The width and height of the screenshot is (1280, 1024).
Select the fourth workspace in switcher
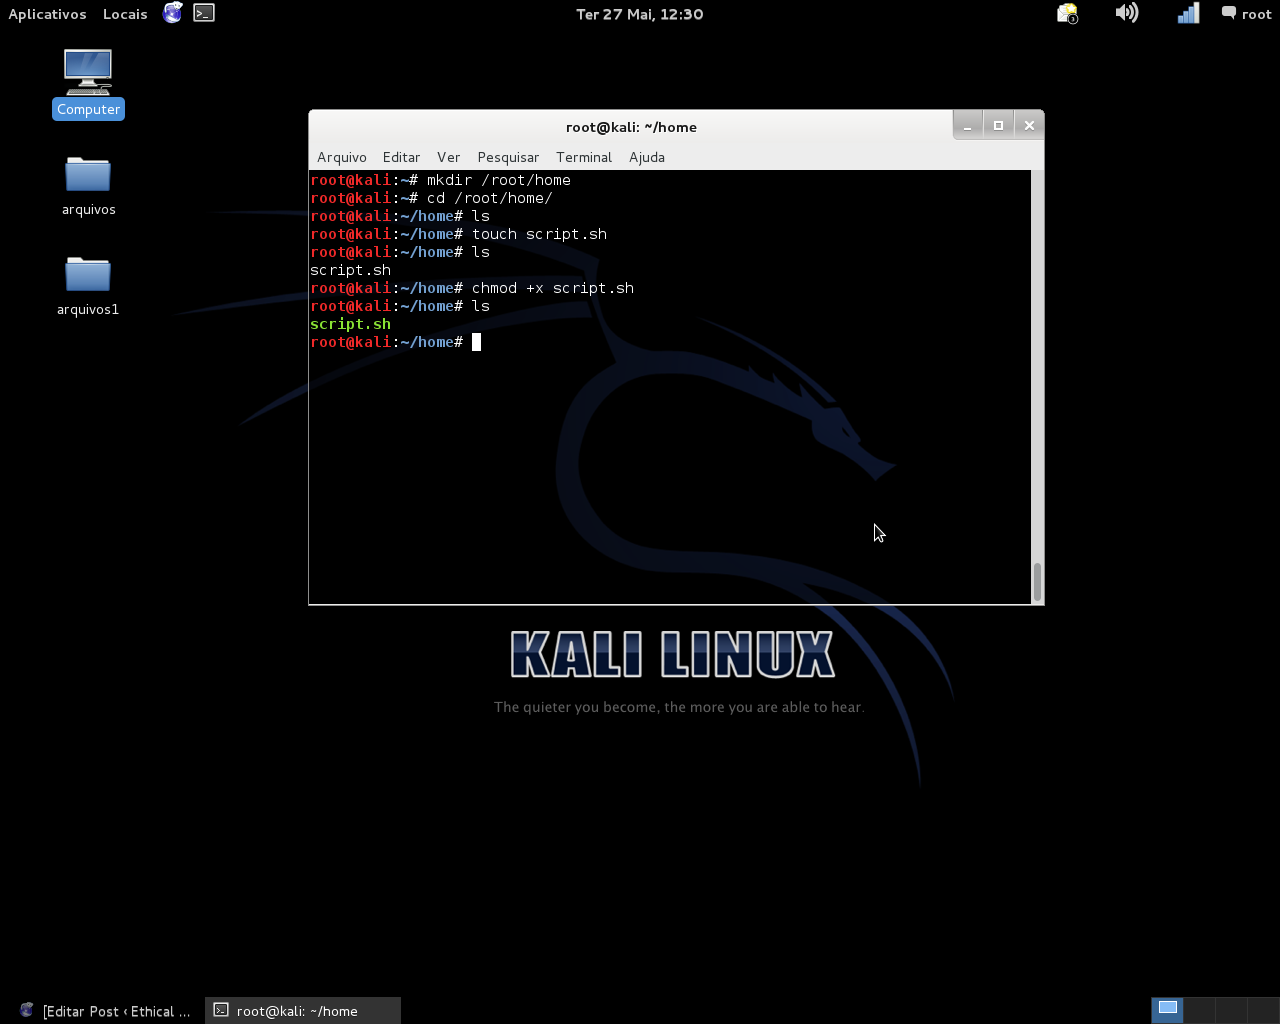click(x=1262, y=1010)
